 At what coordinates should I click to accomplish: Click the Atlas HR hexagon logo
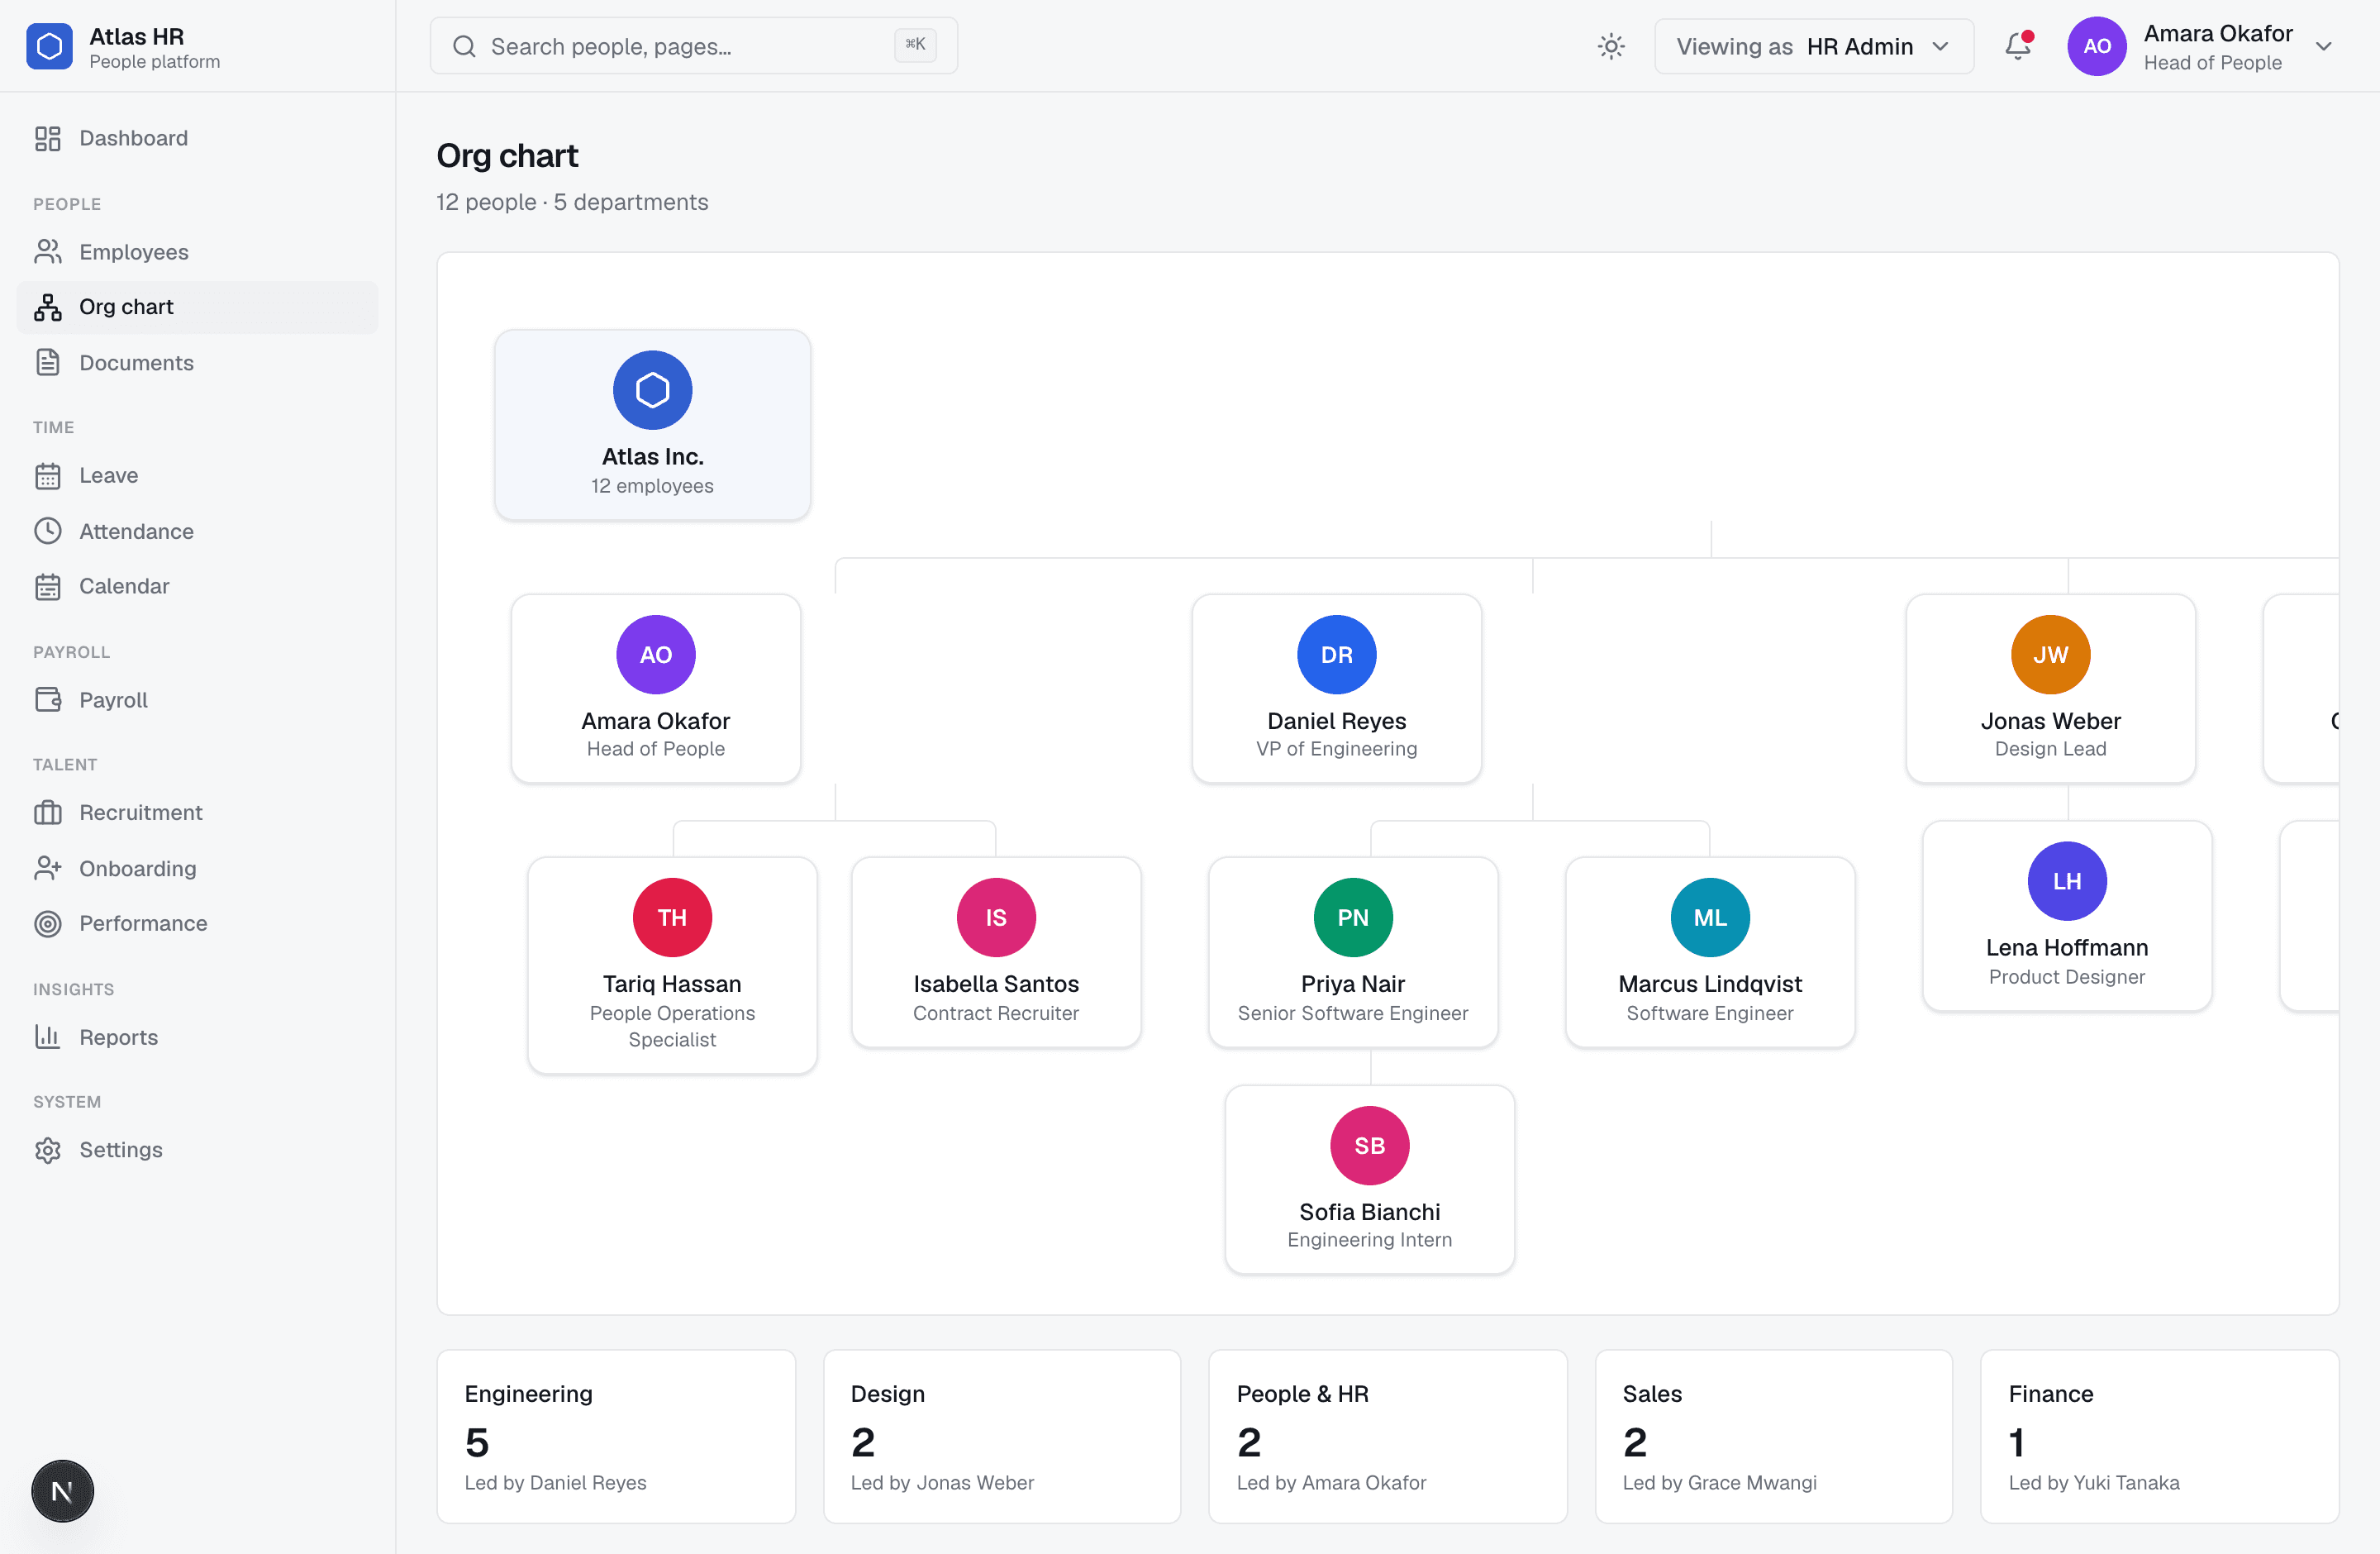(49, 46)
